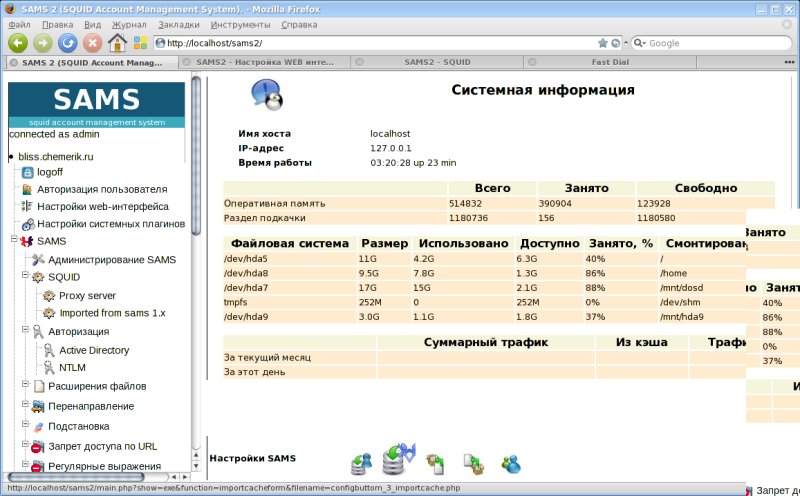Click the small database-with-user icon in Настройки SAMS
This screenshot has width=800, height=496.
tap(362, 463)
